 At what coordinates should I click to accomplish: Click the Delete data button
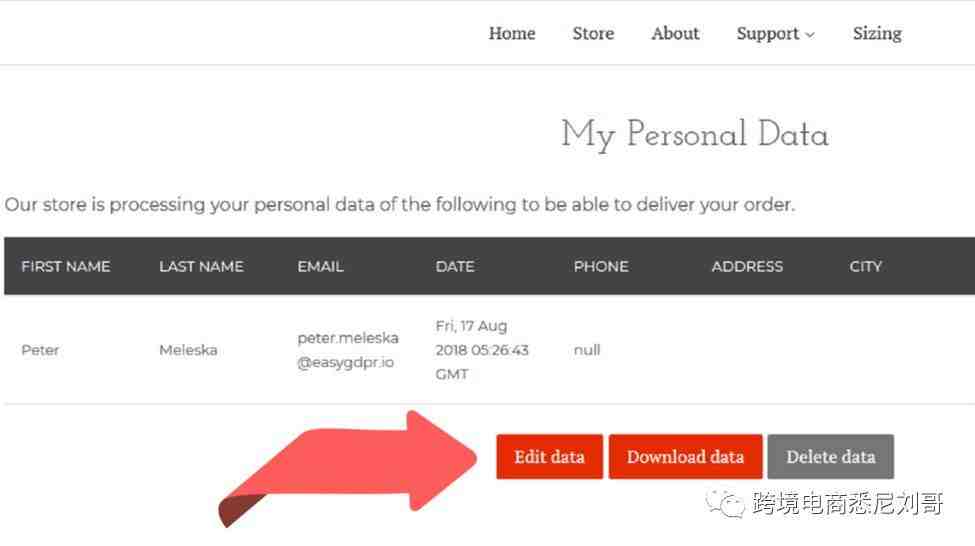coord(831,456)
